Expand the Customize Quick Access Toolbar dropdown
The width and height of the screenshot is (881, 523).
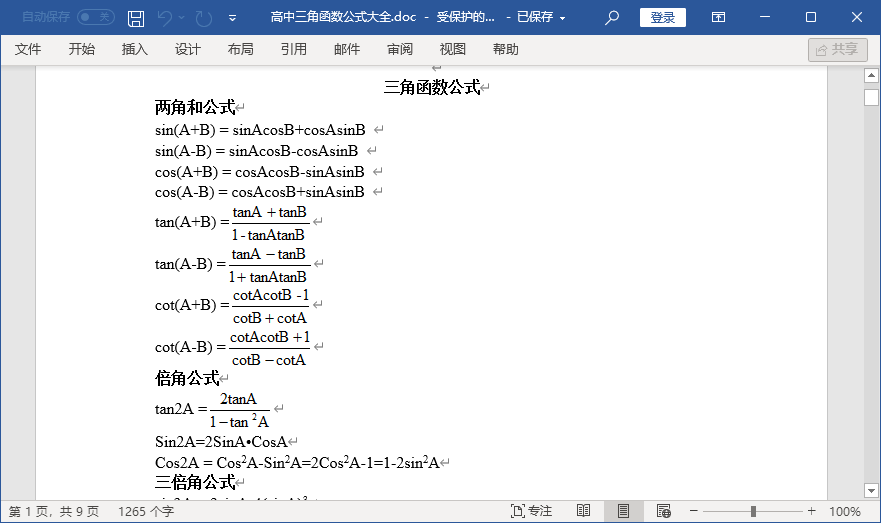233,18
